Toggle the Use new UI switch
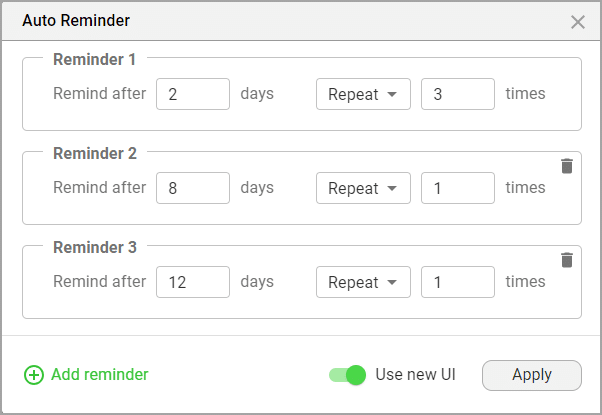 [347, 375]
